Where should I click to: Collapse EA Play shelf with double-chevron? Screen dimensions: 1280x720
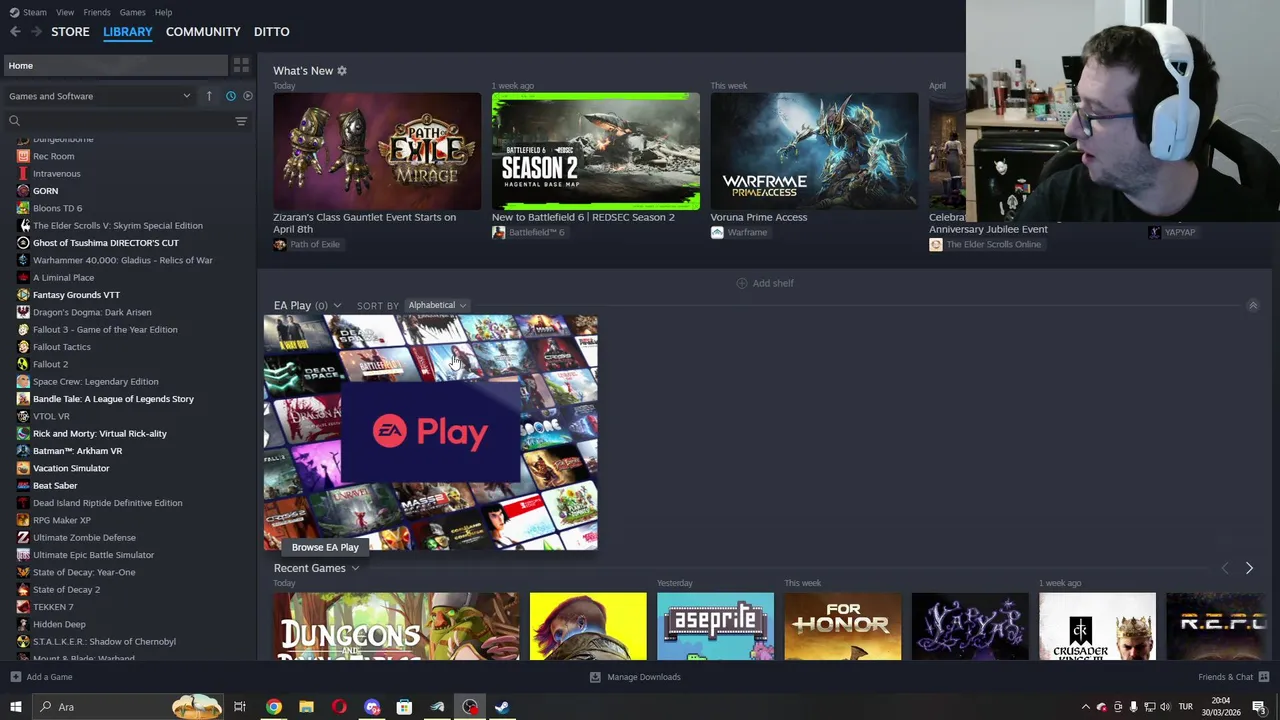coord(1253,305)
